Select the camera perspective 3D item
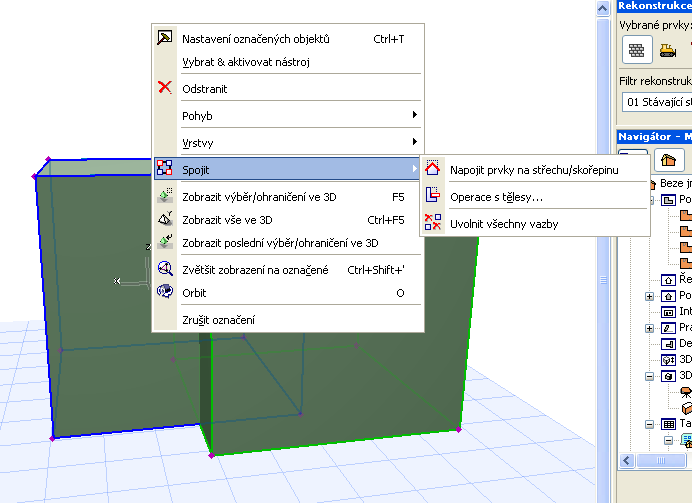 686,392
